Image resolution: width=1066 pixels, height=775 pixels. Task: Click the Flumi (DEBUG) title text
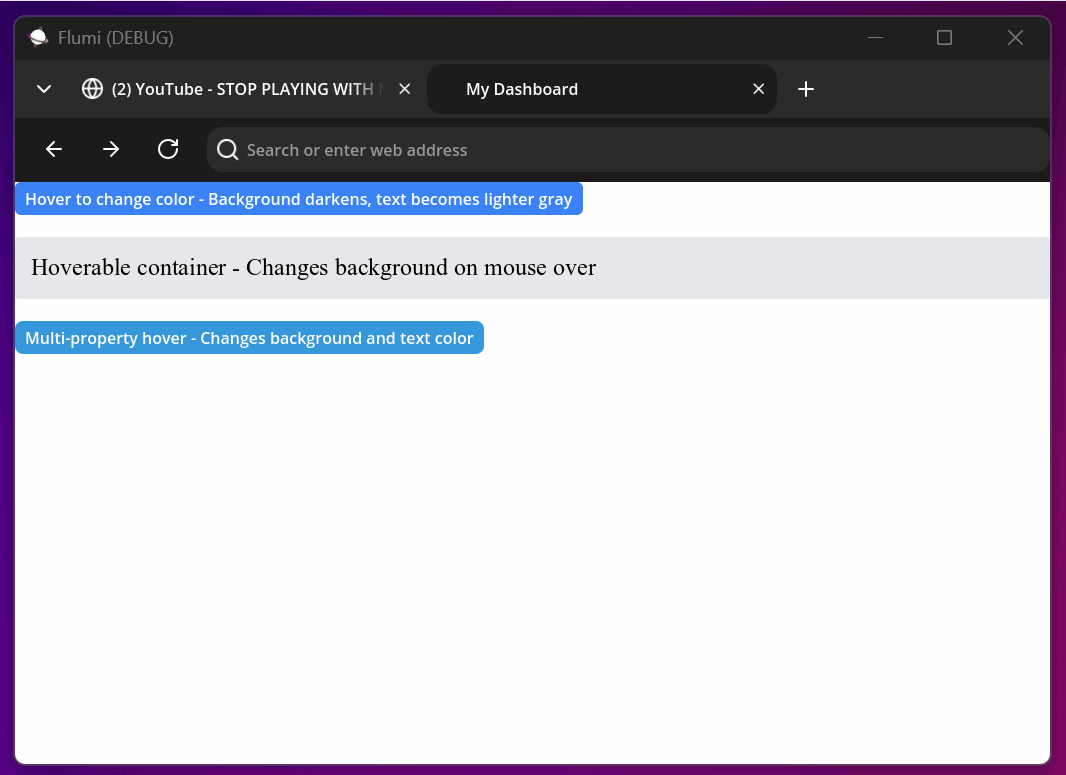[115, 38]
